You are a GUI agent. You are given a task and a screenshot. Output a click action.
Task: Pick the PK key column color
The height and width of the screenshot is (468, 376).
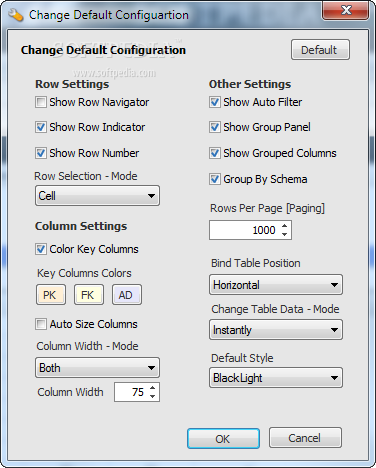(x=51, y=295)
